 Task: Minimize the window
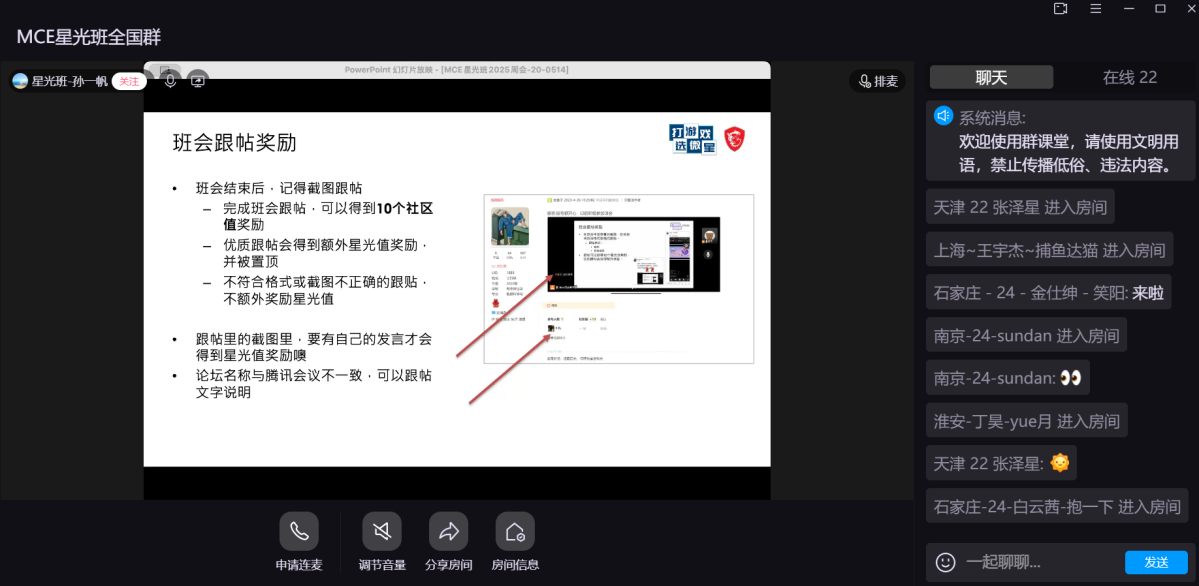[x=1128, y=8]
